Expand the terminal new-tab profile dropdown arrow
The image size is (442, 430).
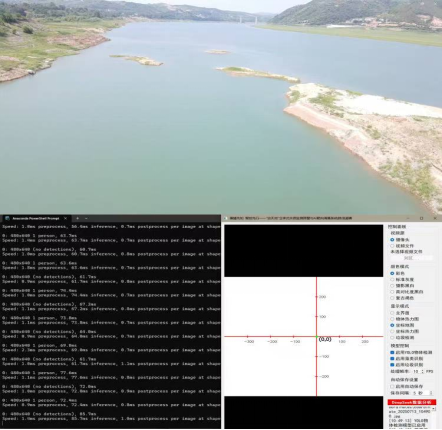[86, 218]
